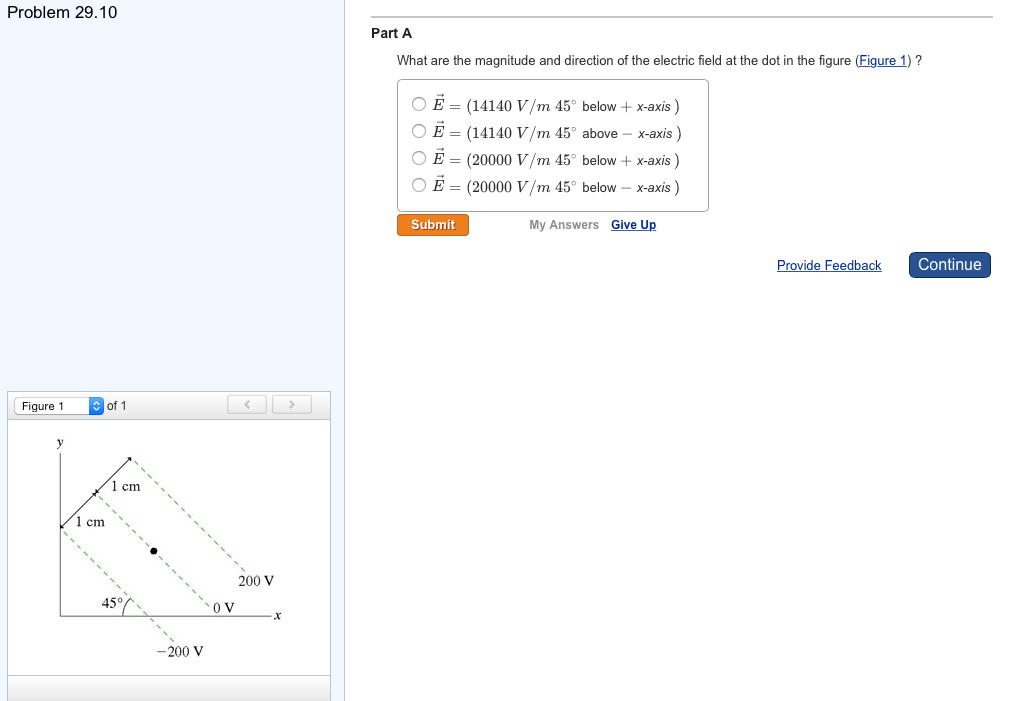Show the next figure with right arrow
This screenshot has height=701, width=1014.
pos(291,405)
